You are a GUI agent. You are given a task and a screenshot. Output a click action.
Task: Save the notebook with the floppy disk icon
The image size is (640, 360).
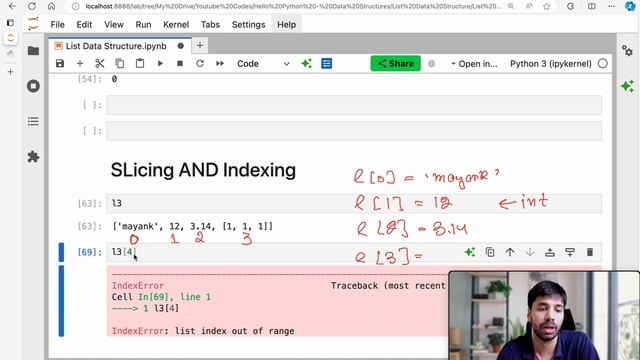coord(60,64)
